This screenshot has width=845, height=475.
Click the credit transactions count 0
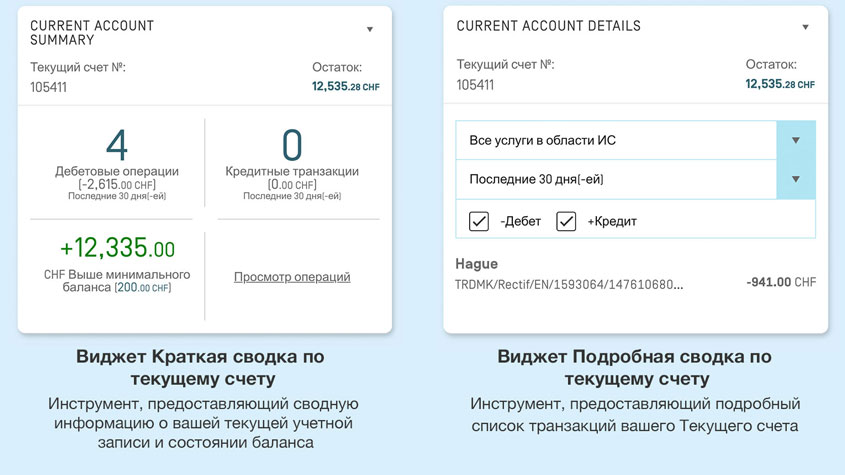[x=292, y=146]
